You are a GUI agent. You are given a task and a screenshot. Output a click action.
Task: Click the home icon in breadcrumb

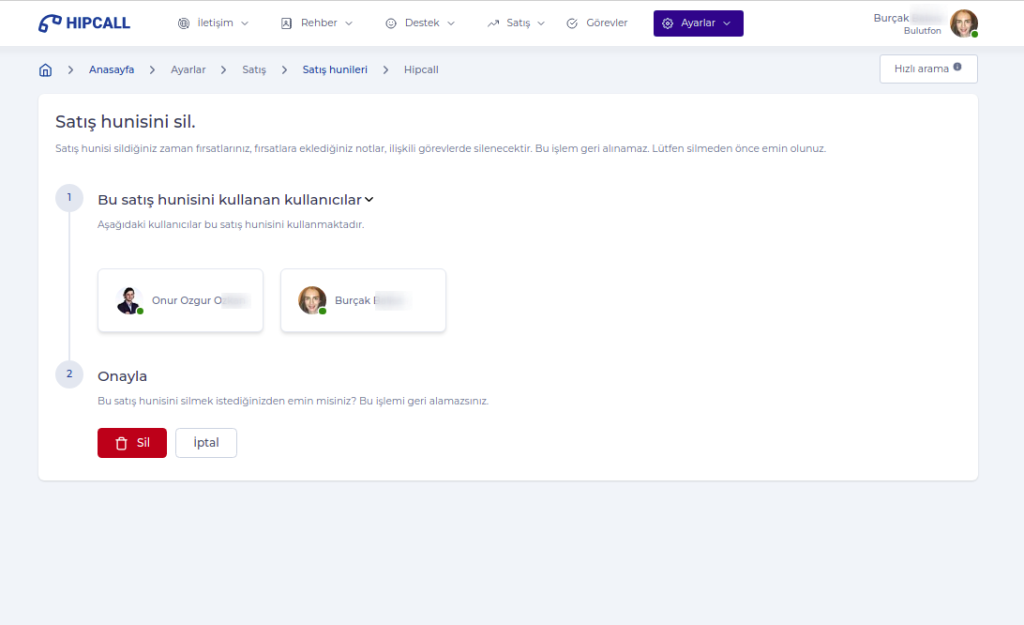pos(45,70)
